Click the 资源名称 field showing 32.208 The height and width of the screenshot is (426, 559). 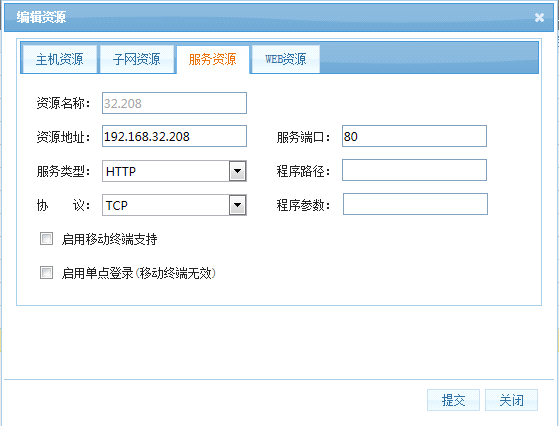point(174,103)
